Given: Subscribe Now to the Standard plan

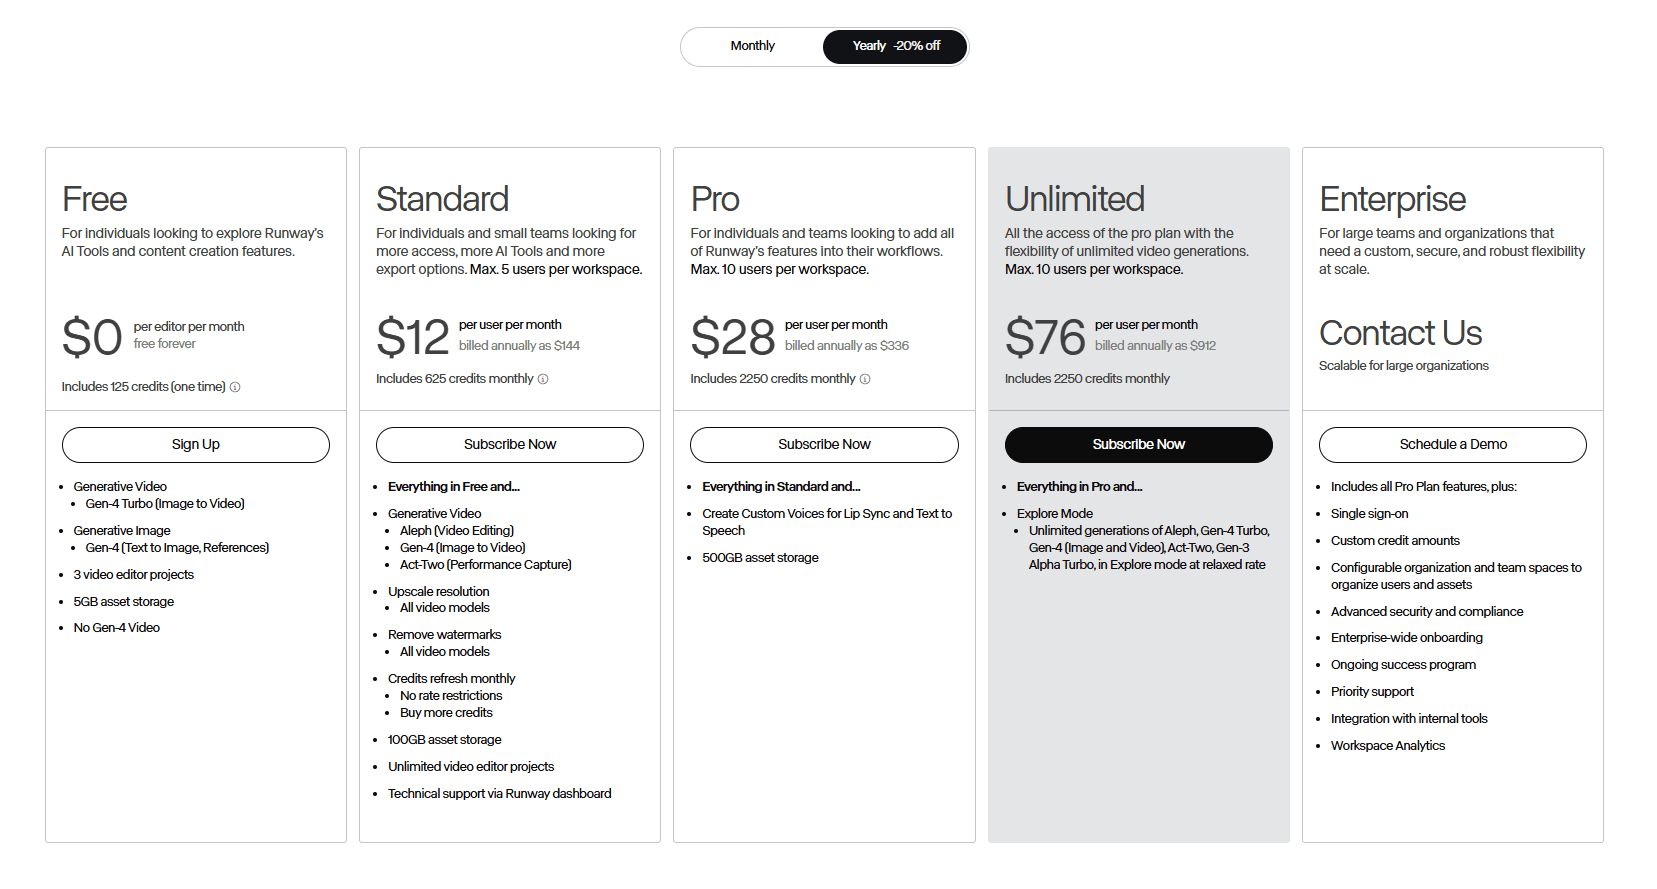Looking at the screenshot, I should click(x=509, y=445).
